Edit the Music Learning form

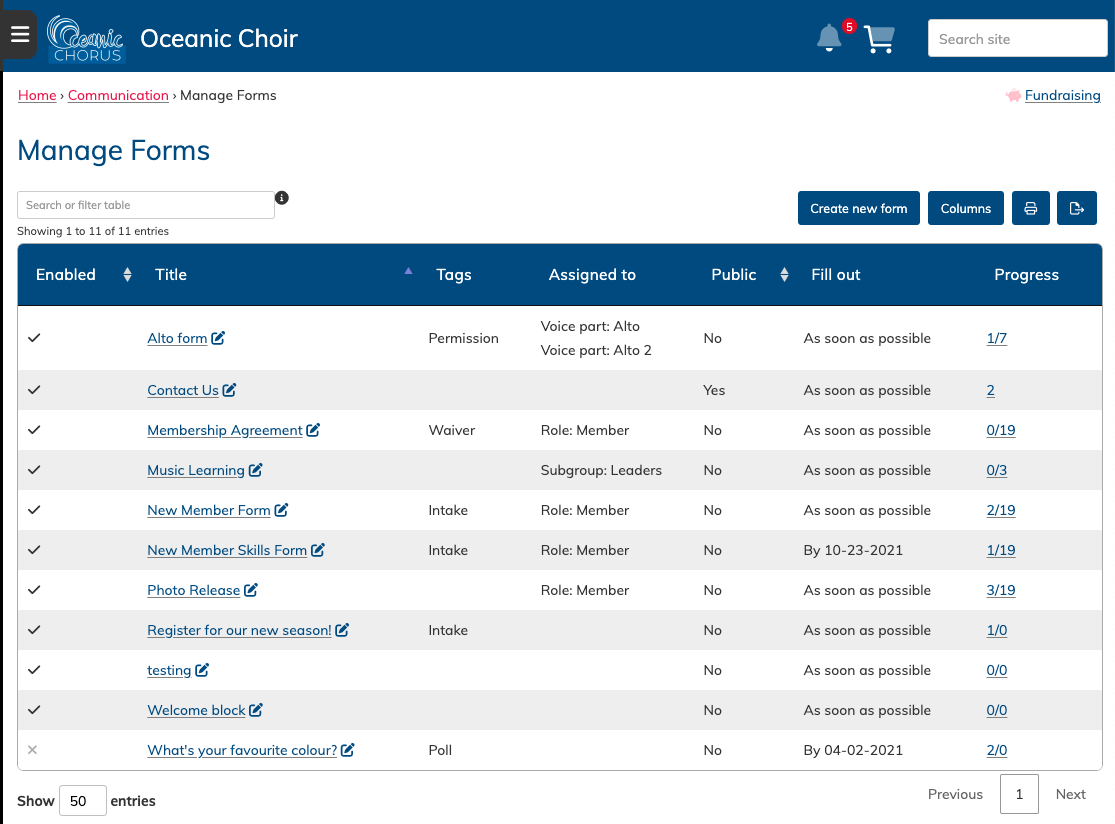255,469
